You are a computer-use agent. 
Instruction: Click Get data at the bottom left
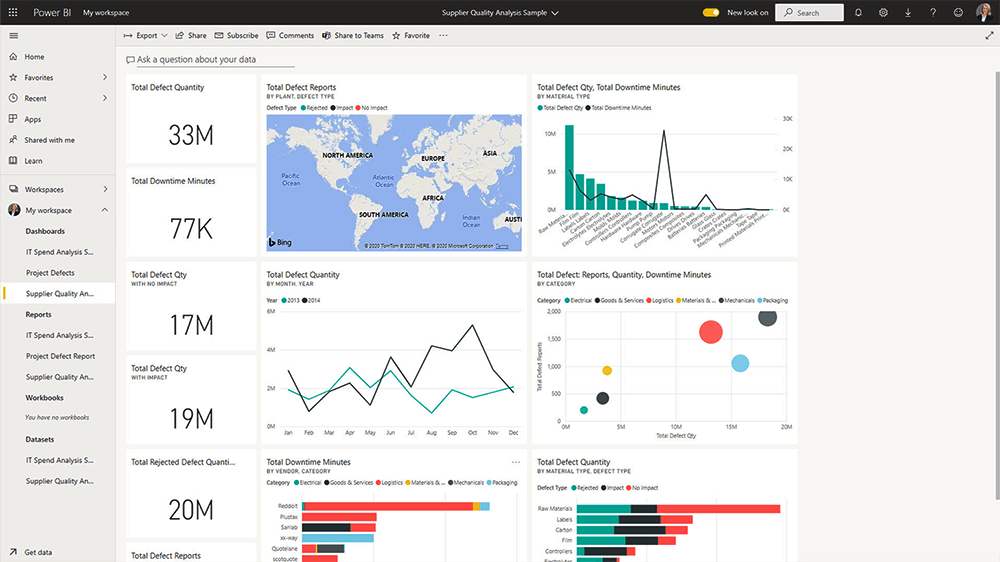(38, 552)
